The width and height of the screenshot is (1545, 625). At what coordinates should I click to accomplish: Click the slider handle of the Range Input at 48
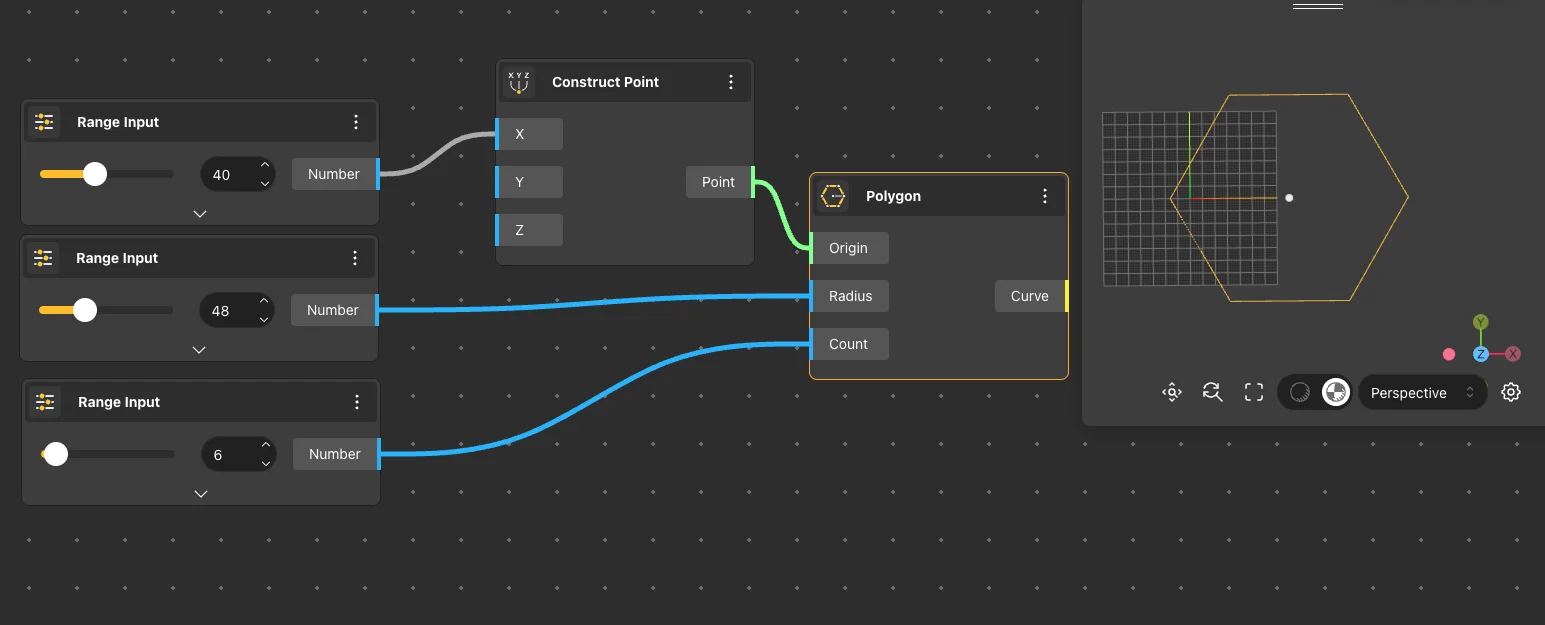tap(85, 310)
